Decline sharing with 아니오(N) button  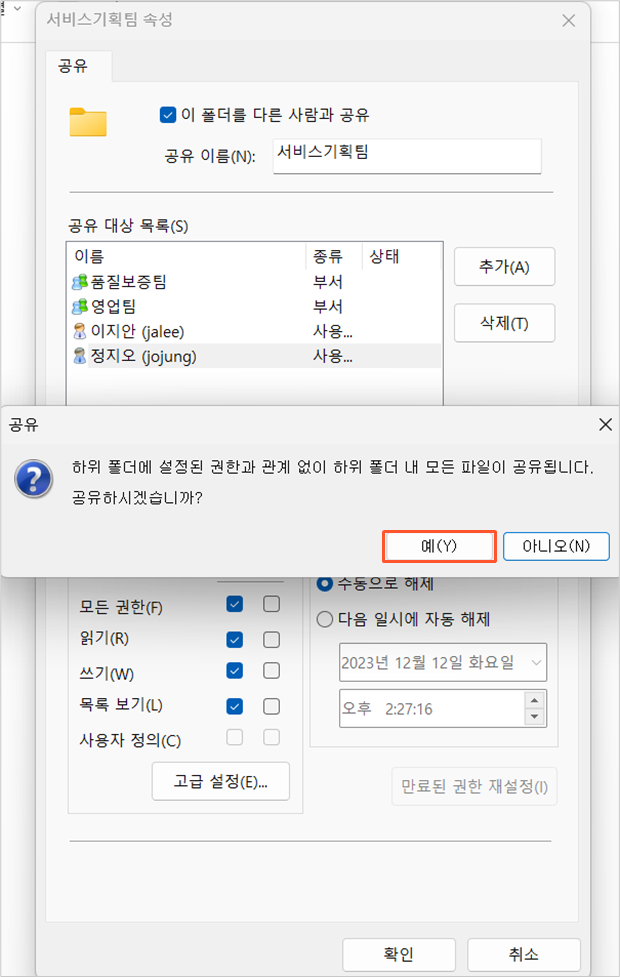(556, 546)
